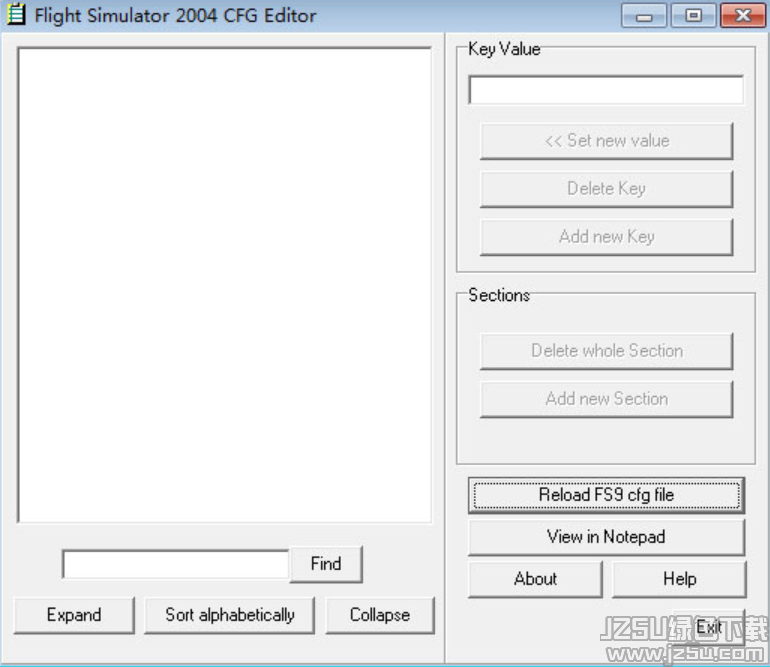
Task: Open the About dialog
Action: [x=535, y=579]
